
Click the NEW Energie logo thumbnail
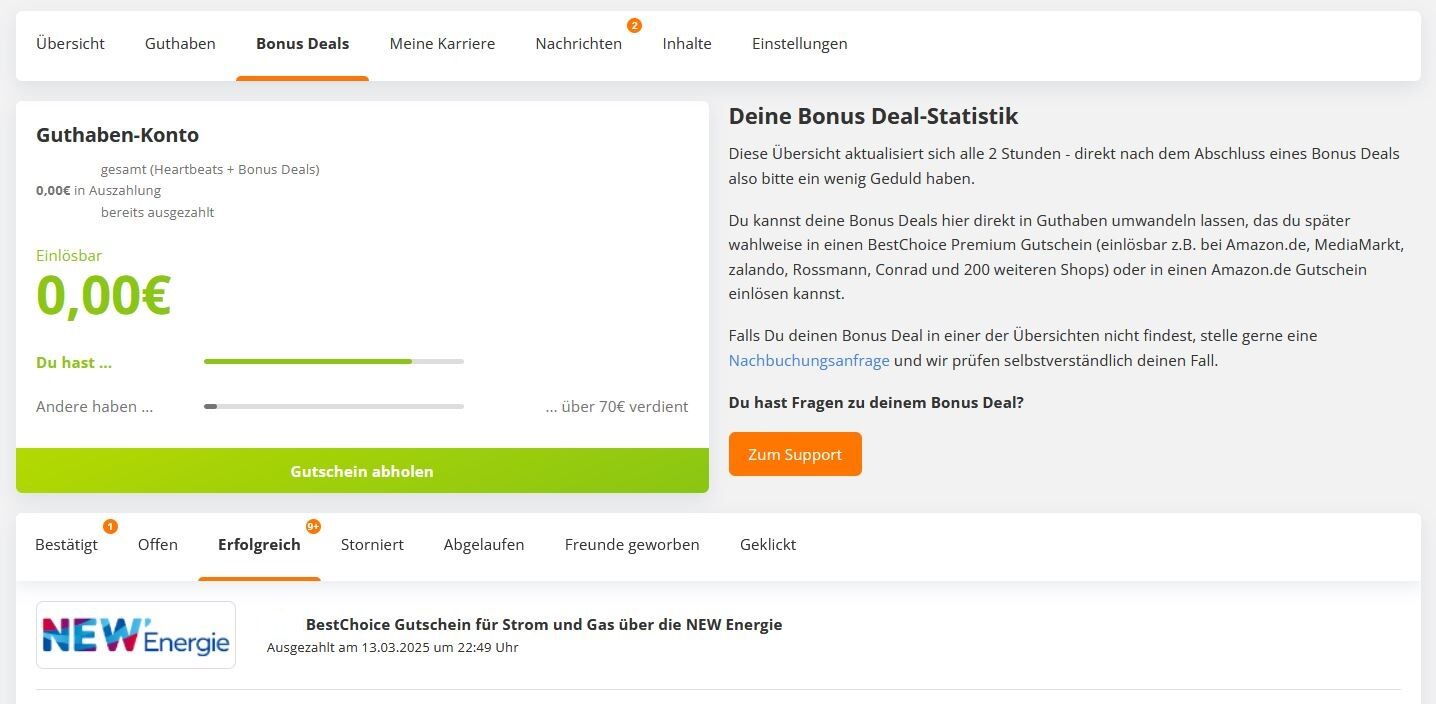tap(136, 635)
